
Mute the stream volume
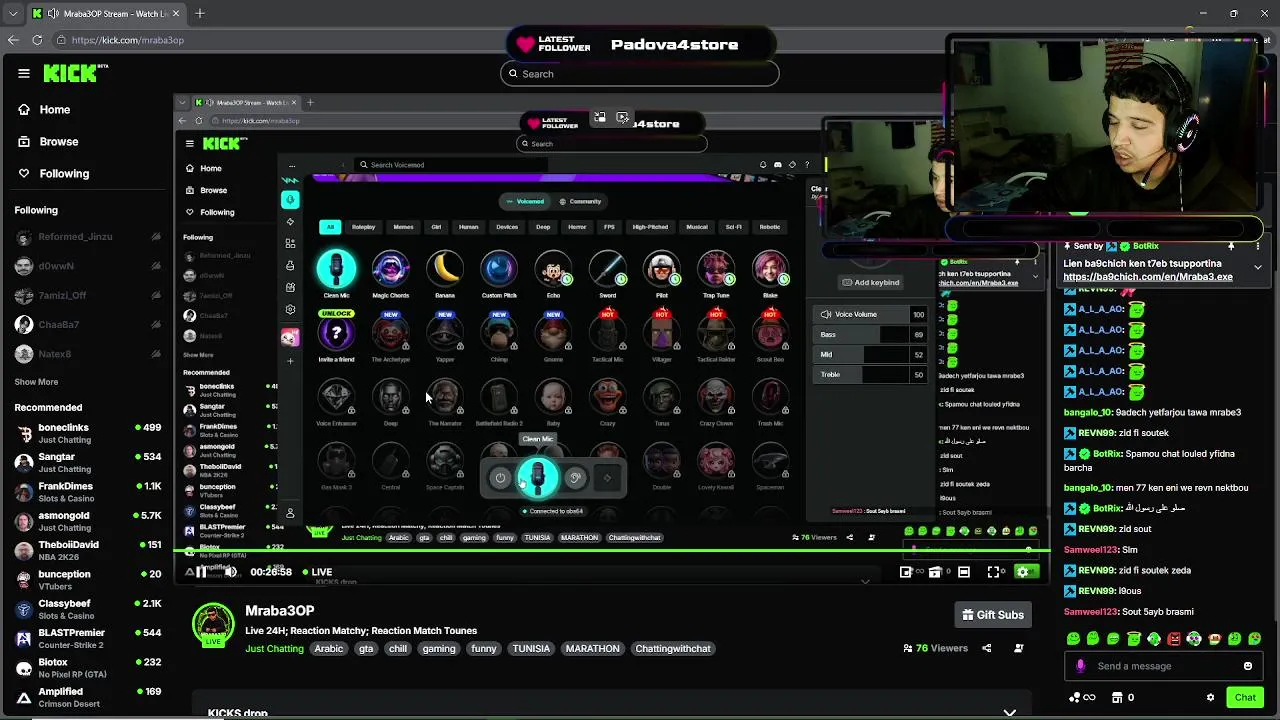(x=230, y=572)
